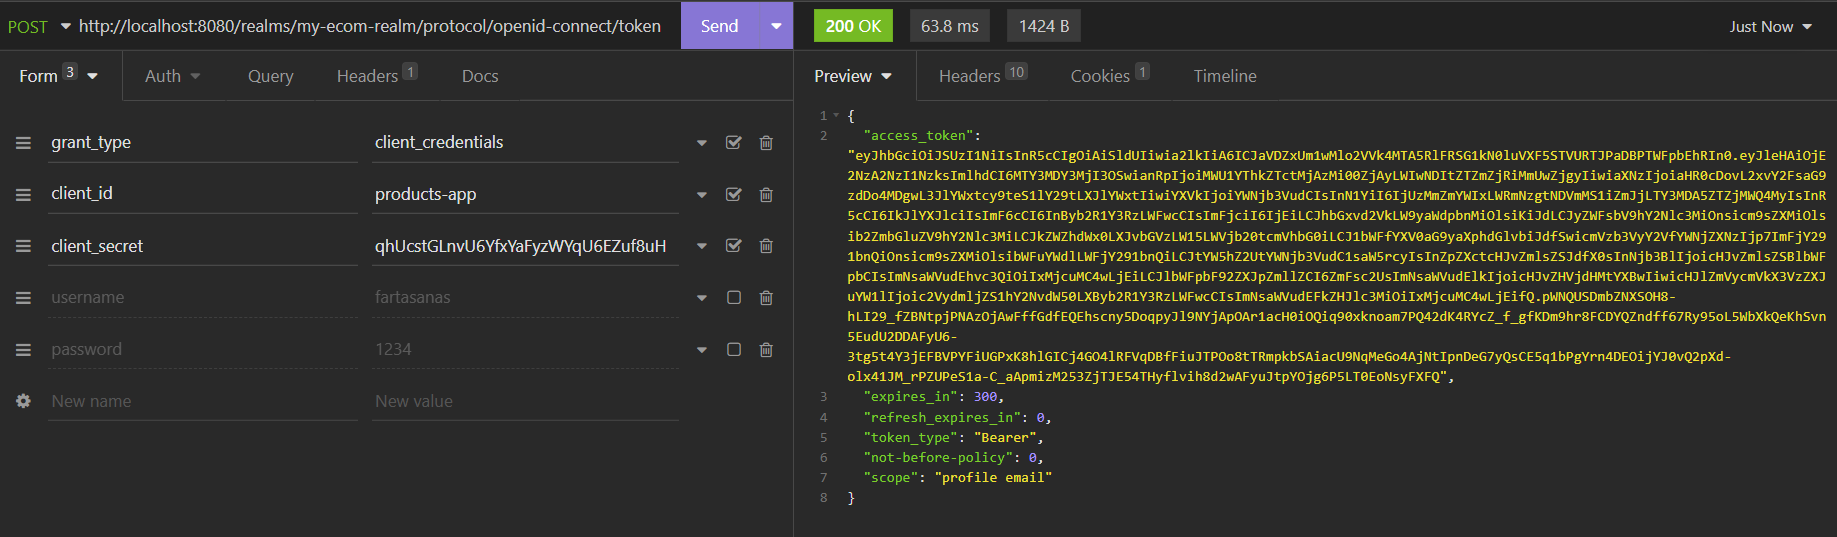Grab the drag handle of client_id row
The image size is (1837, 537).
click(x=23, y=195)
